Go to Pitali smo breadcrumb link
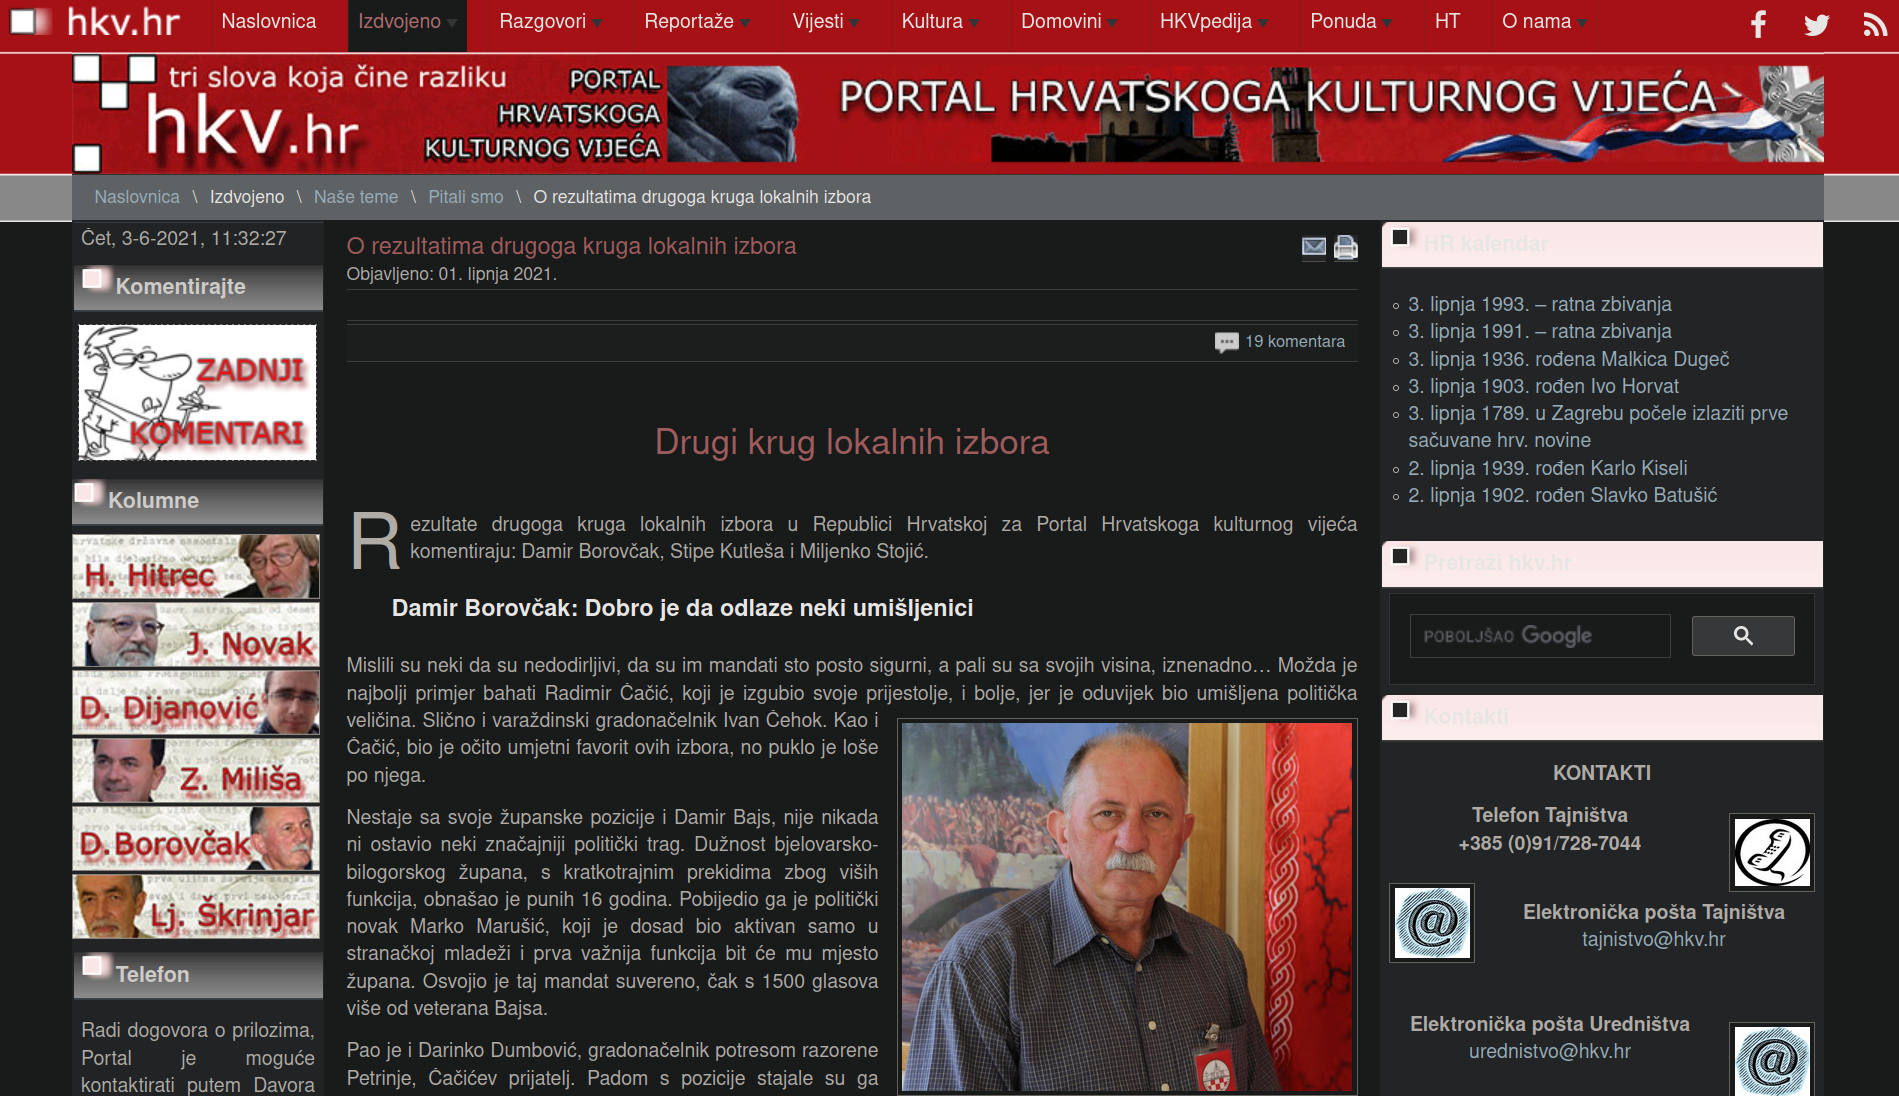The image size is (1899, 1096). click(465, 197)
